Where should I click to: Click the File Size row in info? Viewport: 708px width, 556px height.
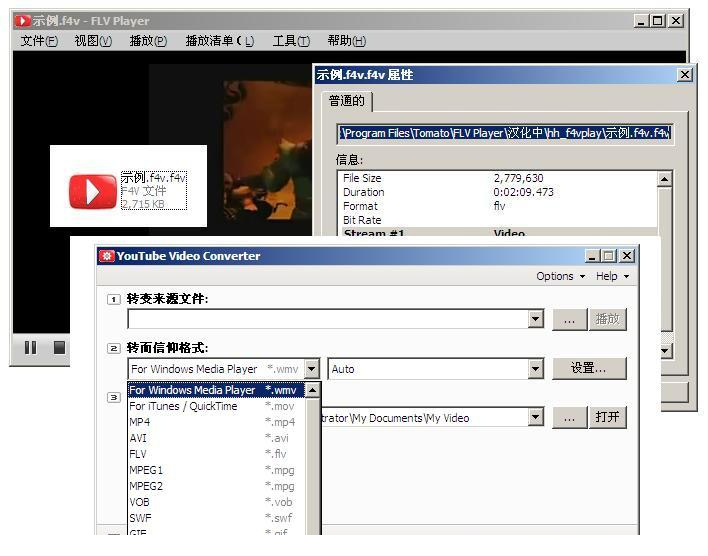(498, 178)
